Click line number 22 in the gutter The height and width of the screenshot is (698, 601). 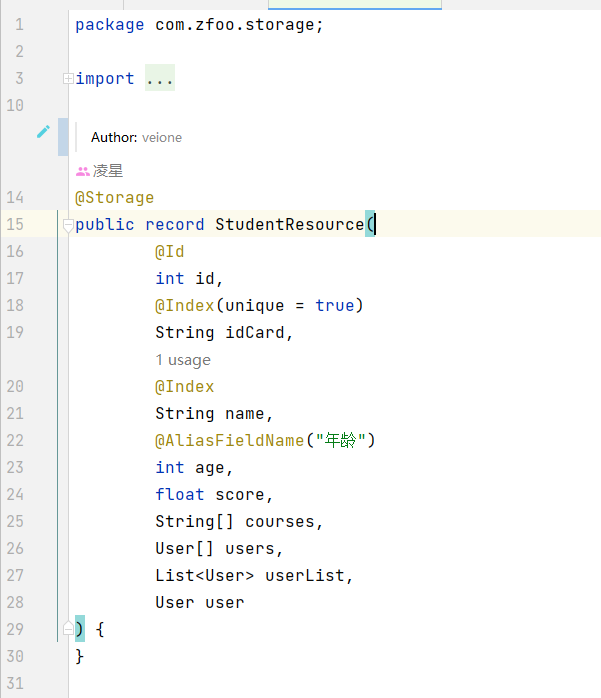(15, 441)
